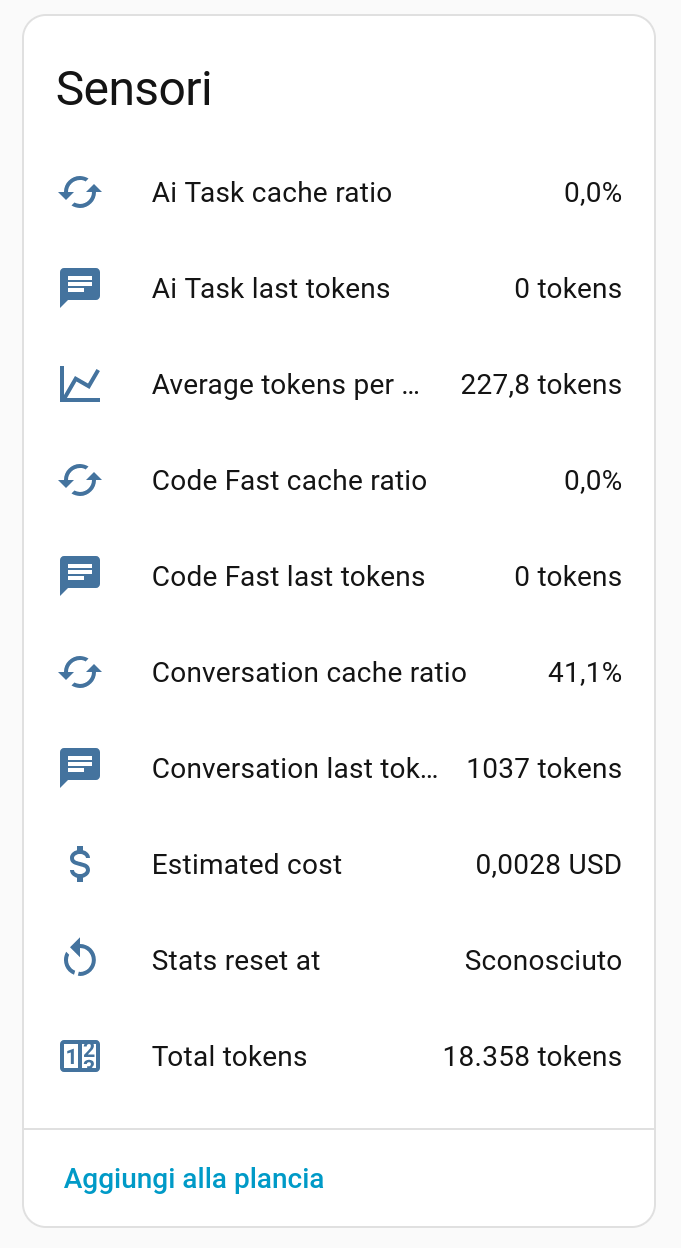
Task: Click the Conversation last tokens chat icon
Action: 80,768
